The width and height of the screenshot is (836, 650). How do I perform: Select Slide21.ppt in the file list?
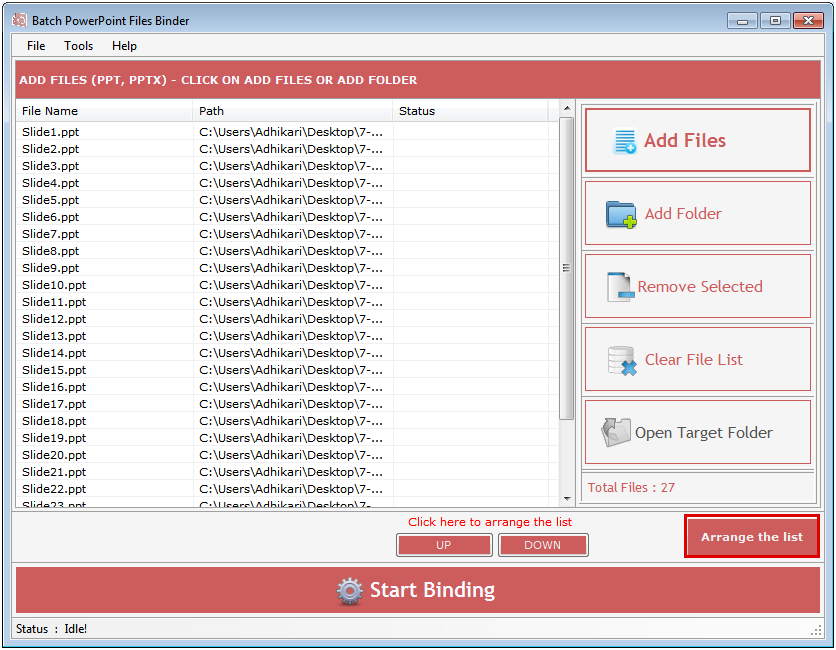54,472
